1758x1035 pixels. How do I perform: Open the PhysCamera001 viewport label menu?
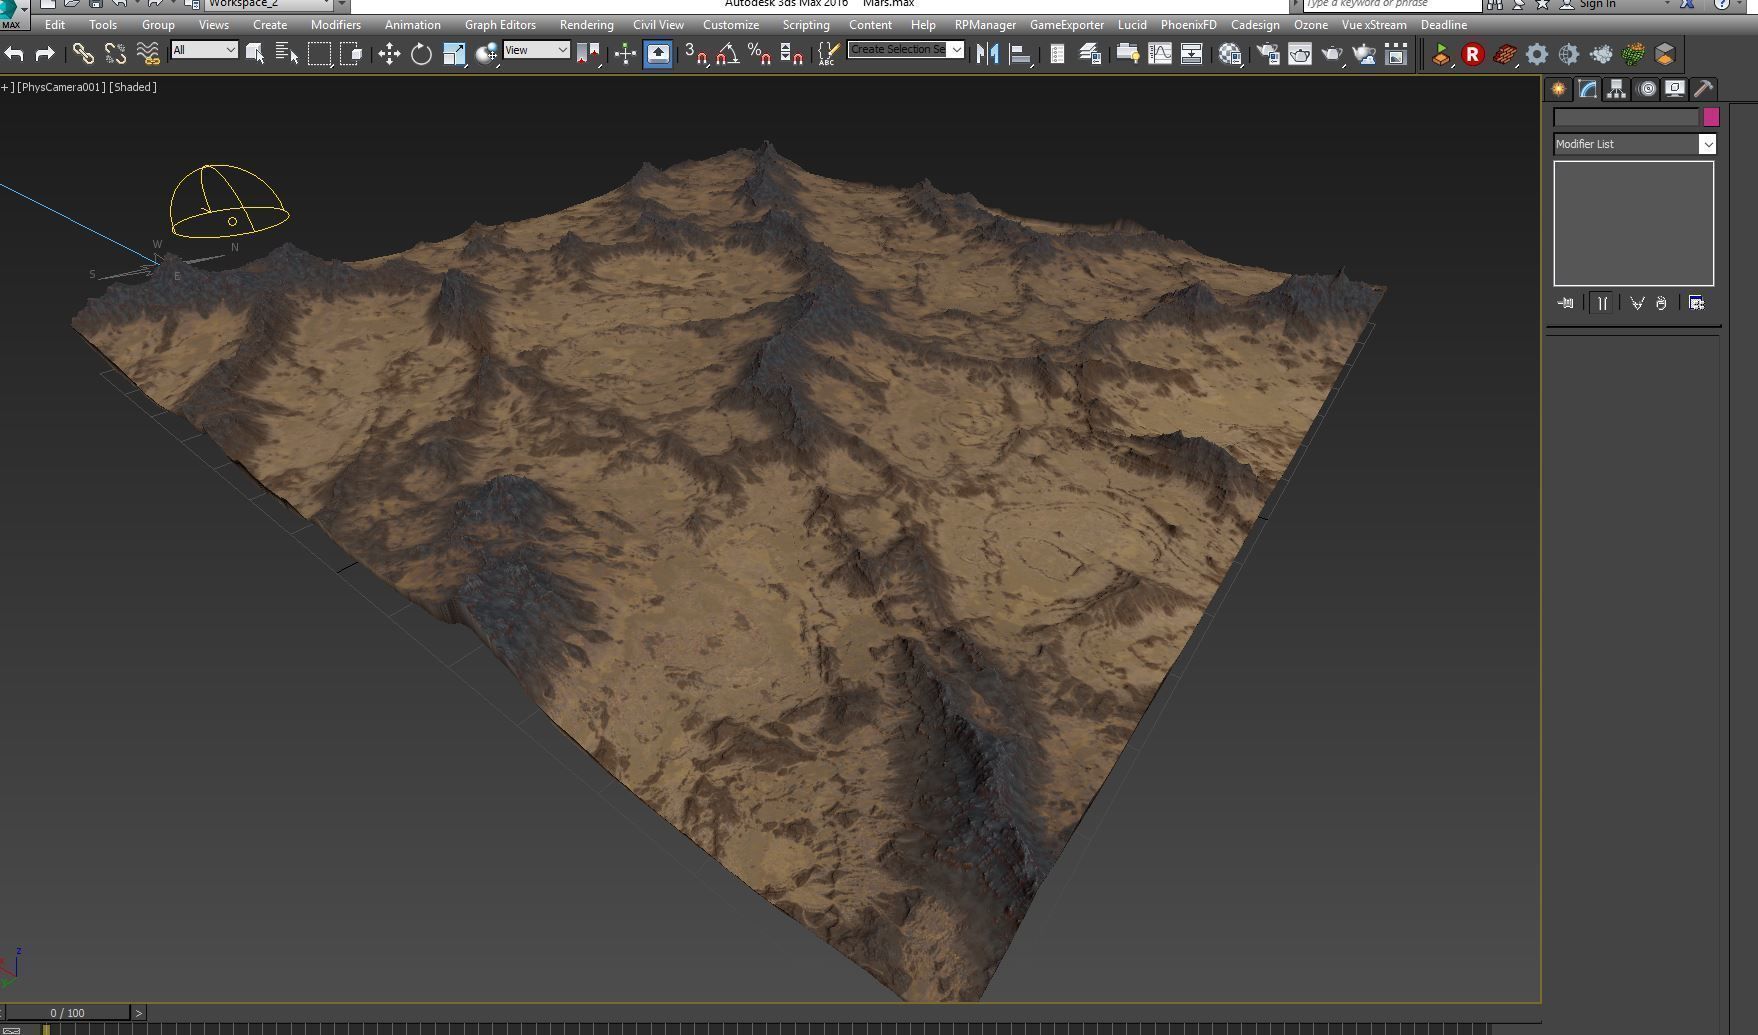click(x=61, y=87)
